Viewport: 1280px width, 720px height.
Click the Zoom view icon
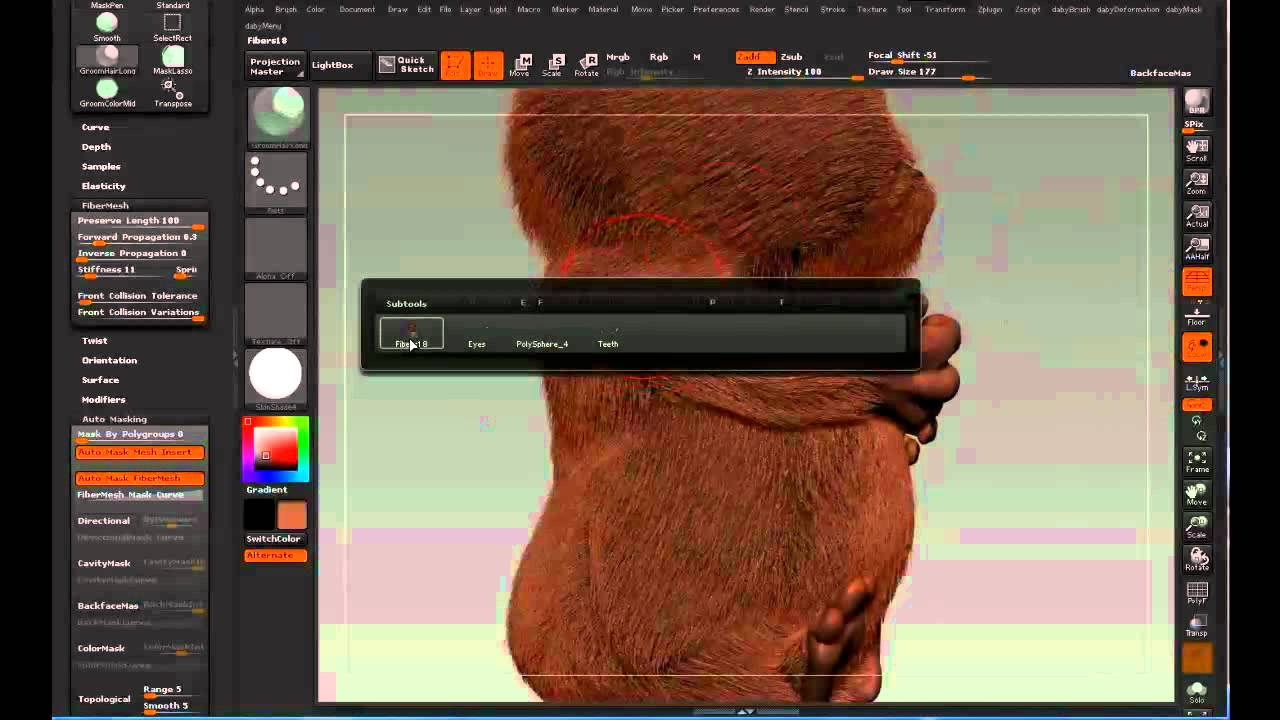[1197, 183]
